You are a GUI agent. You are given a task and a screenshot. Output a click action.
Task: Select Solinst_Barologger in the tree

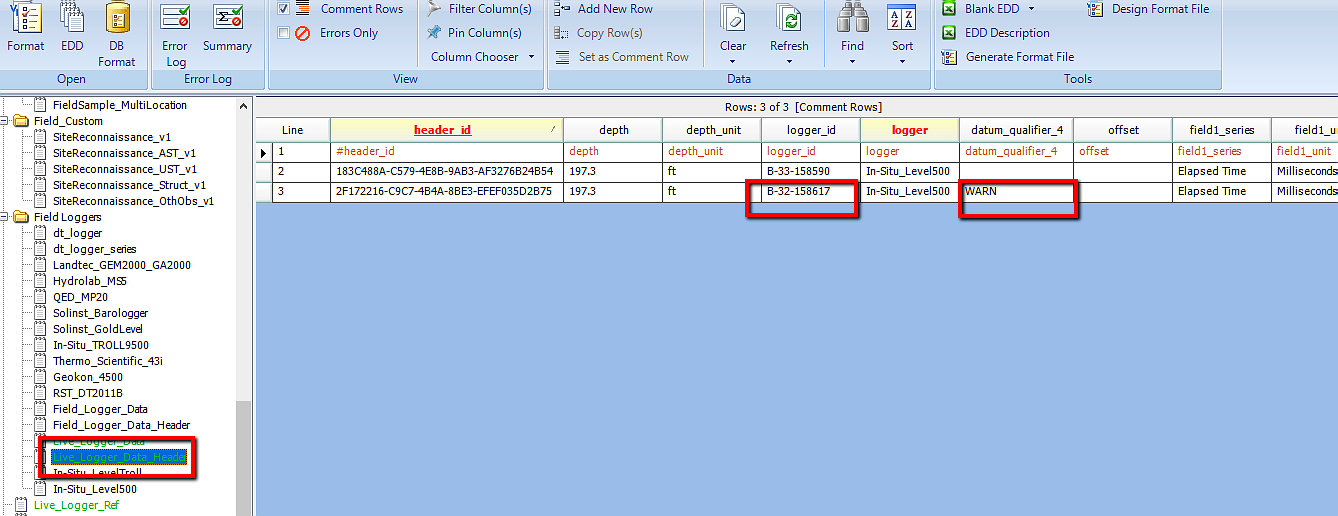[100, 313]
